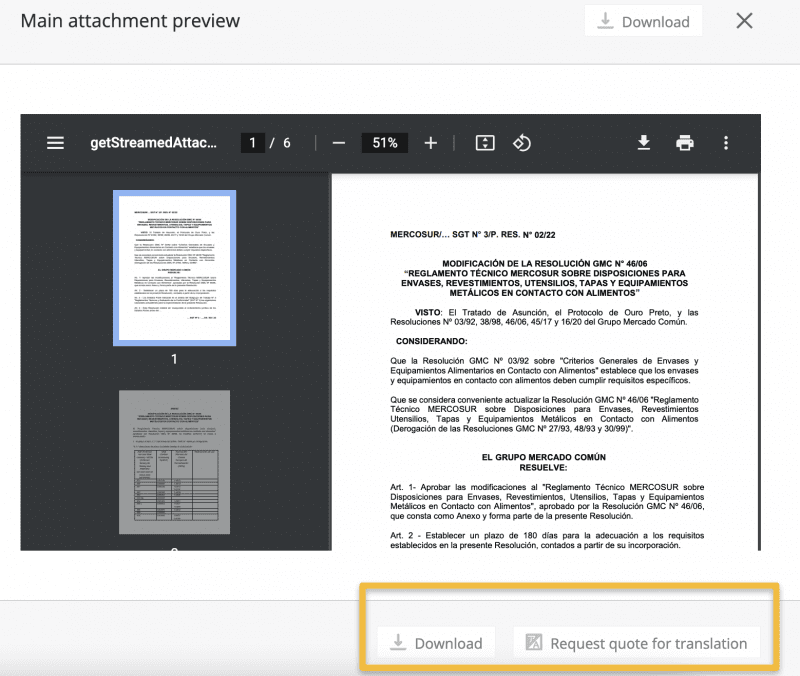The image size is (800, 676).
Task: Click the document title MODIFICACIÓN DE LA RESOLUCIÓN
Action: [x=545, y=260]
